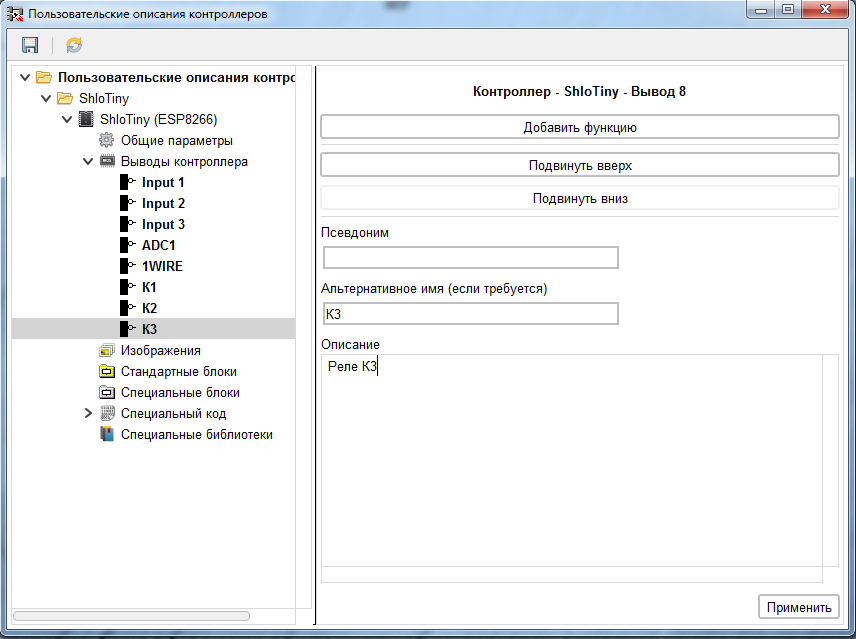Collapse the ShIoTiny (ESP8266) node
The height and width of the screenshot is (639, 856).
click(x=67, y=119)
